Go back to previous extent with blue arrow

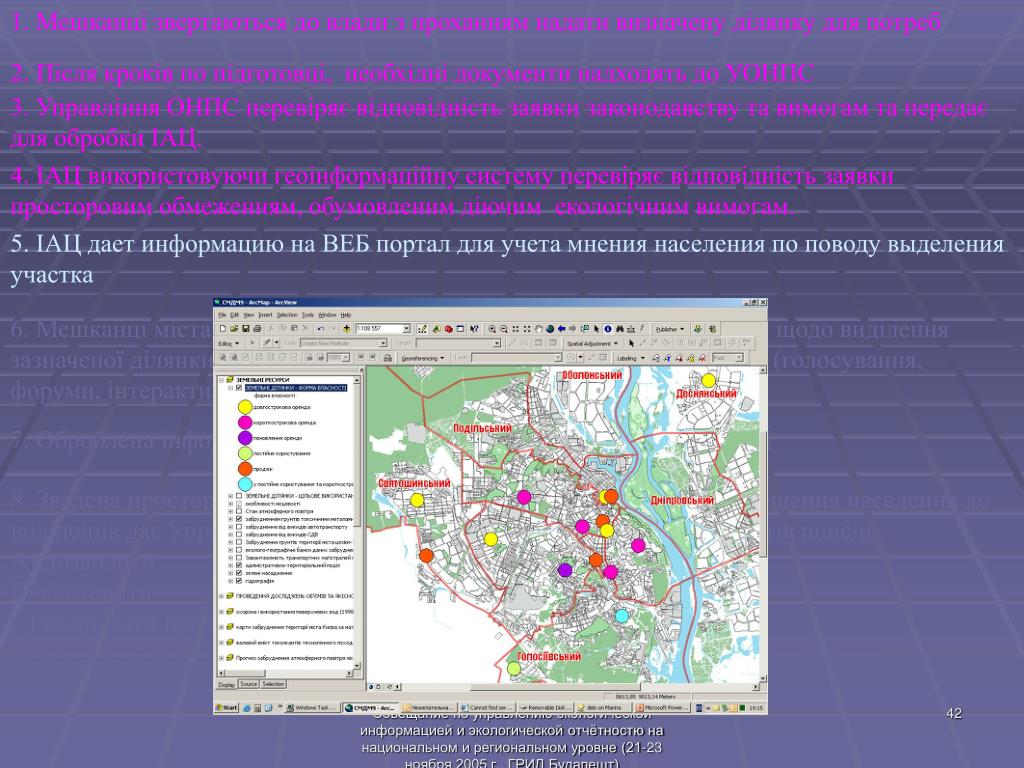click(562, 328)
